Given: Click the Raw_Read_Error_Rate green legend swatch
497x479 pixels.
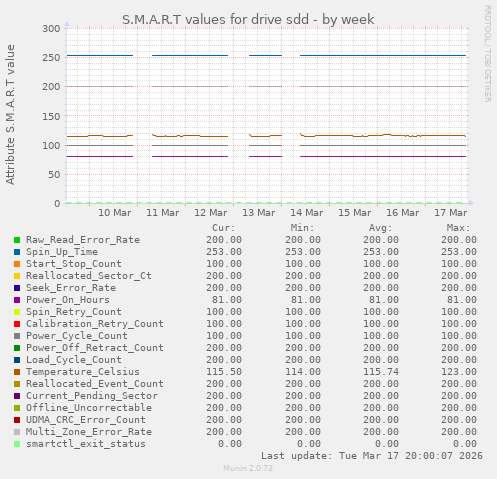Looking at the screenshot, I should pos(17,240).
